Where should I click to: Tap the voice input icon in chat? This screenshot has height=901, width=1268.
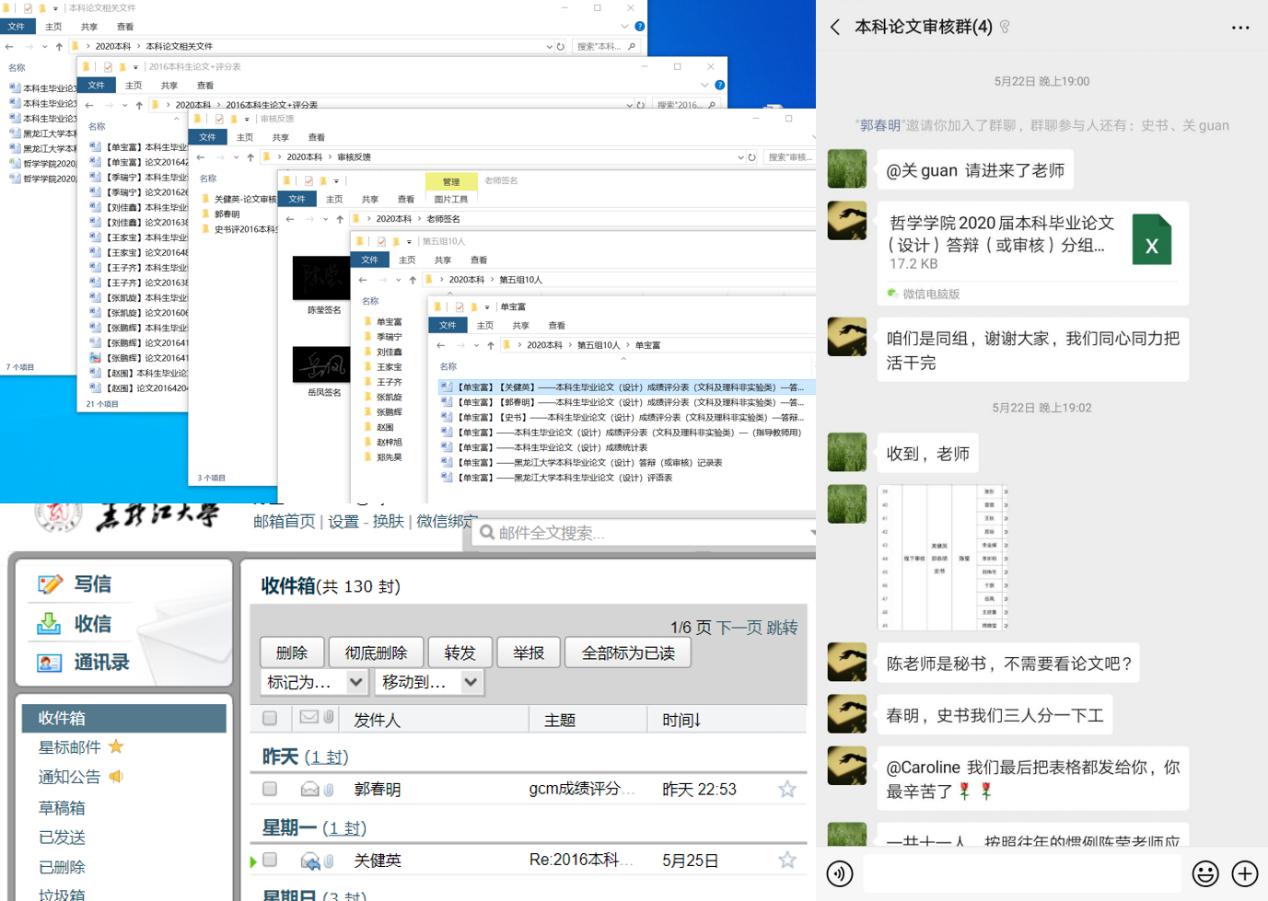840,874
